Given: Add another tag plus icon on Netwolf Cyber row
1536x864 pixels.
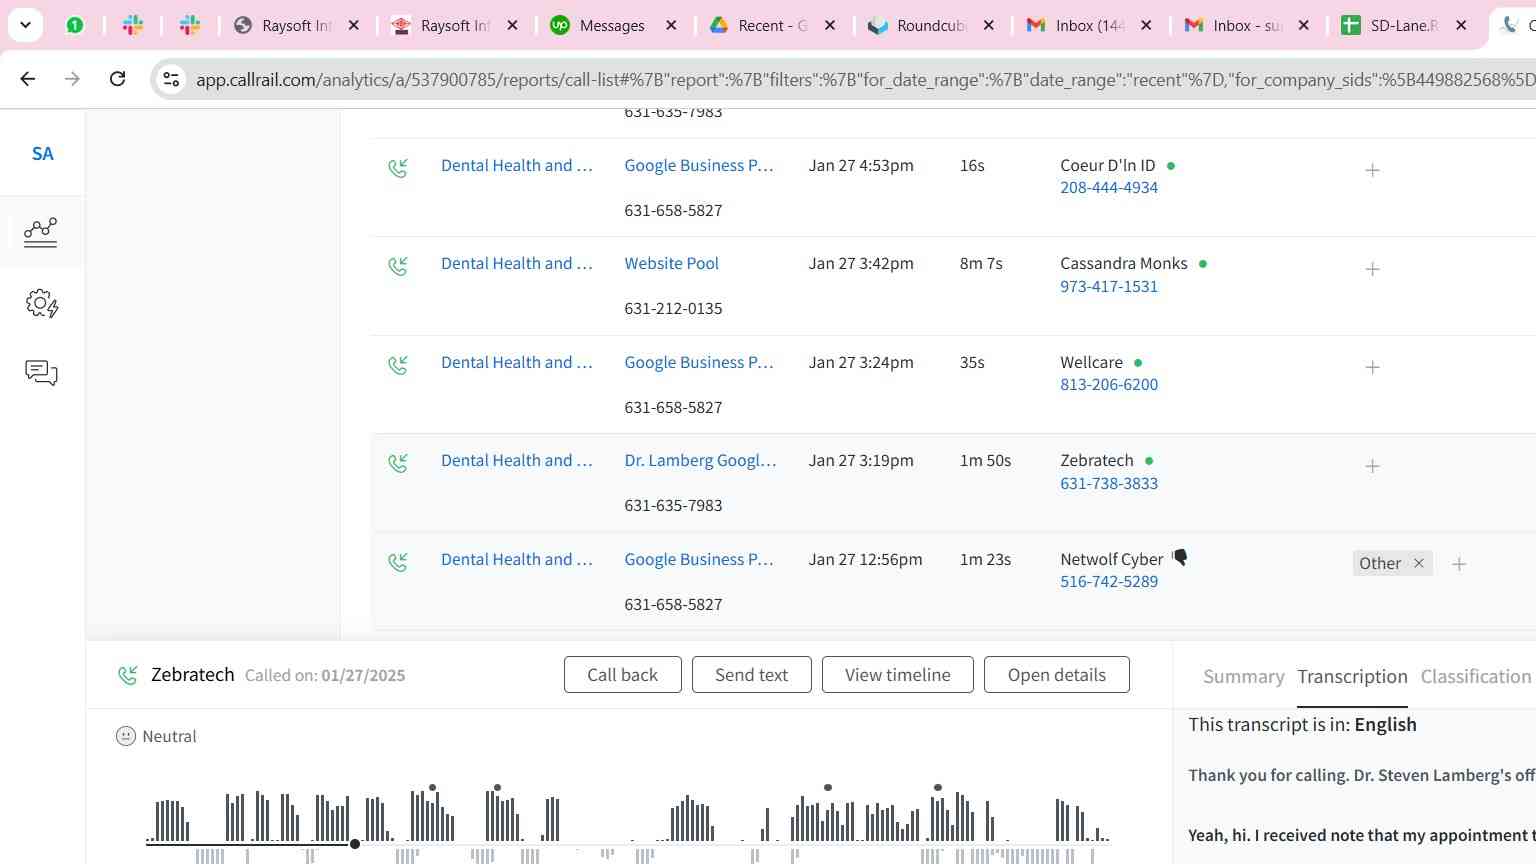Looking at the screenshot, I should 1459,564.
